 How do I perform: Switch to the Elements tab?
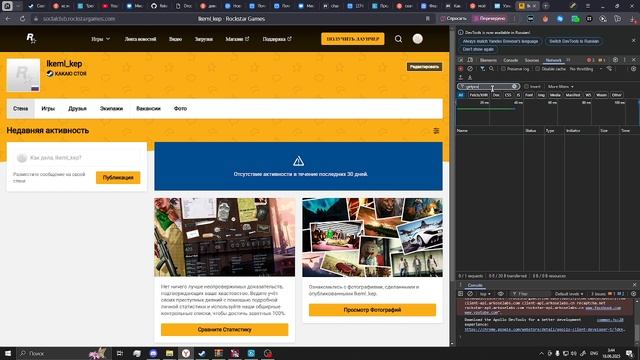tap(488, 60)
